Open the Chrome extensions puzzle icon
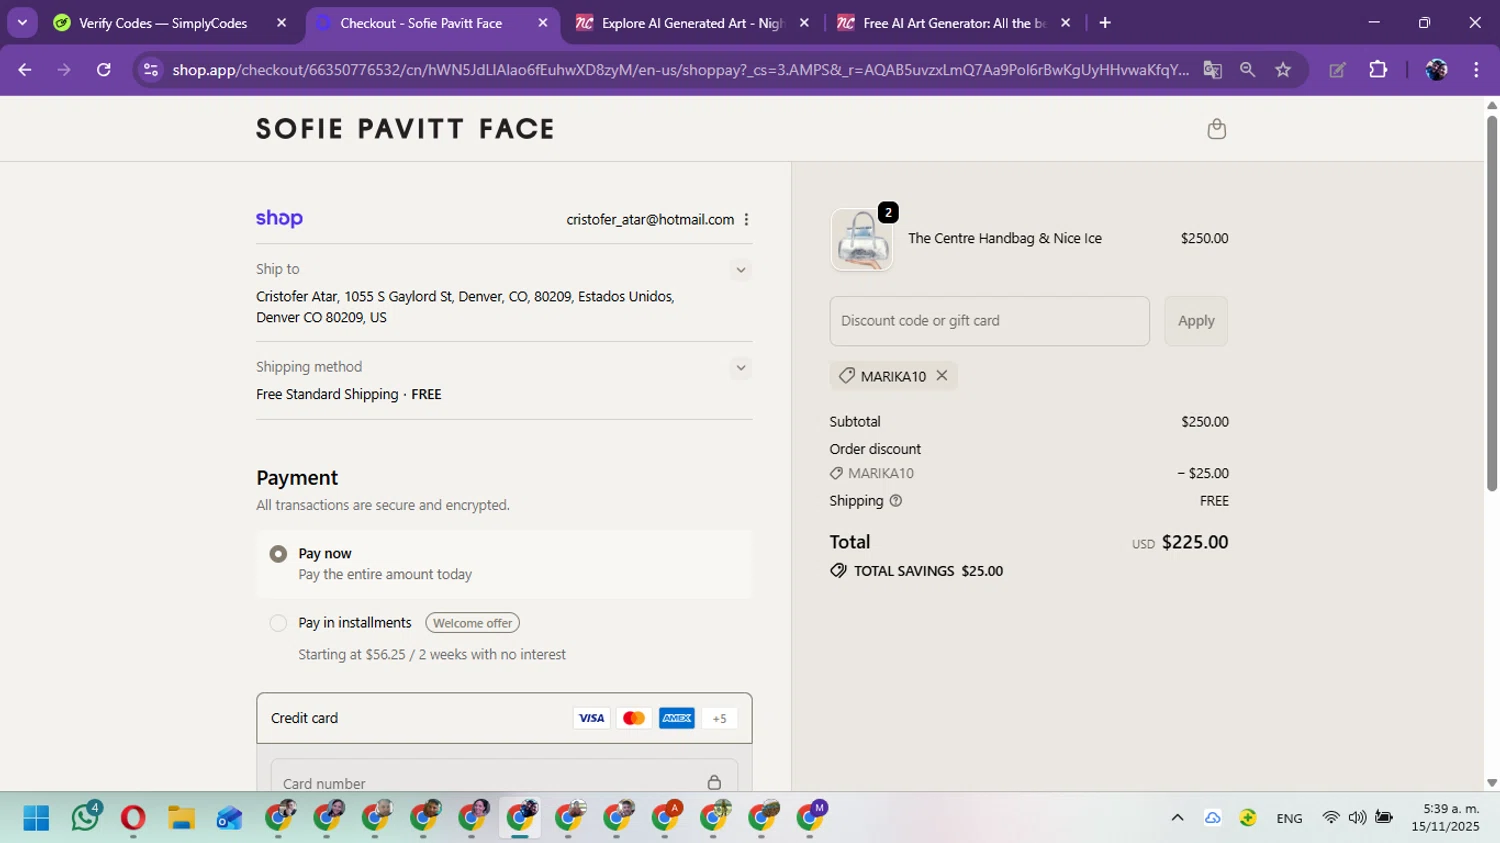Screen dimensions: 1500x843 pos(1378,70)
